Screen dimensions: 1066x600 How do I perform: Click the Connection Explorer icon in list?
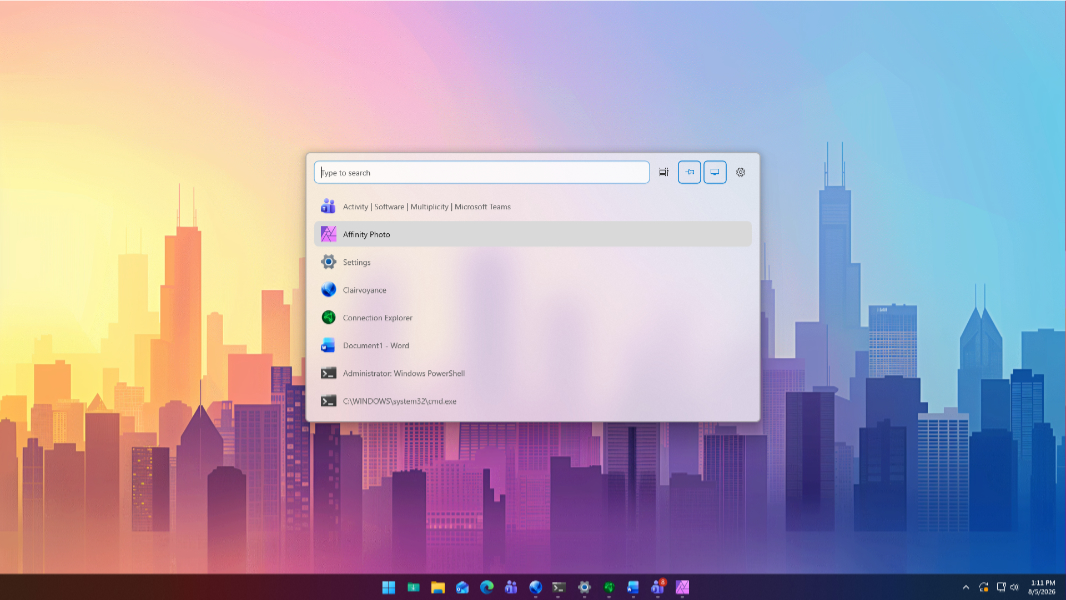pyautogui.click(x=328, y=318)
